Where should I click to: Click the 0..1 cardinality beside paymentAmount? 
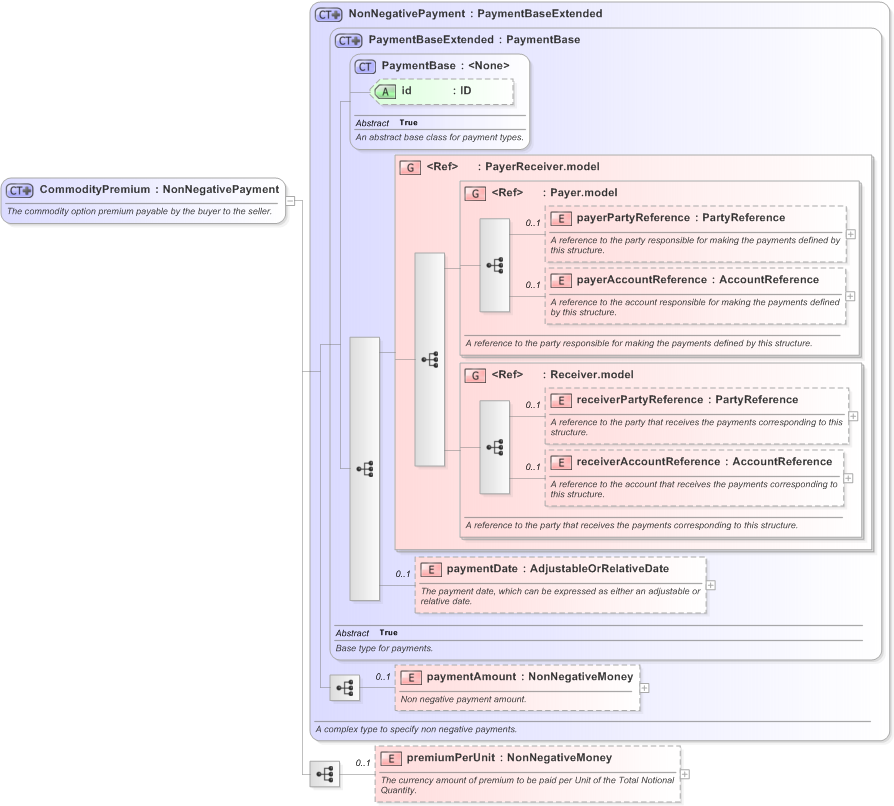[x=383, y=677]
